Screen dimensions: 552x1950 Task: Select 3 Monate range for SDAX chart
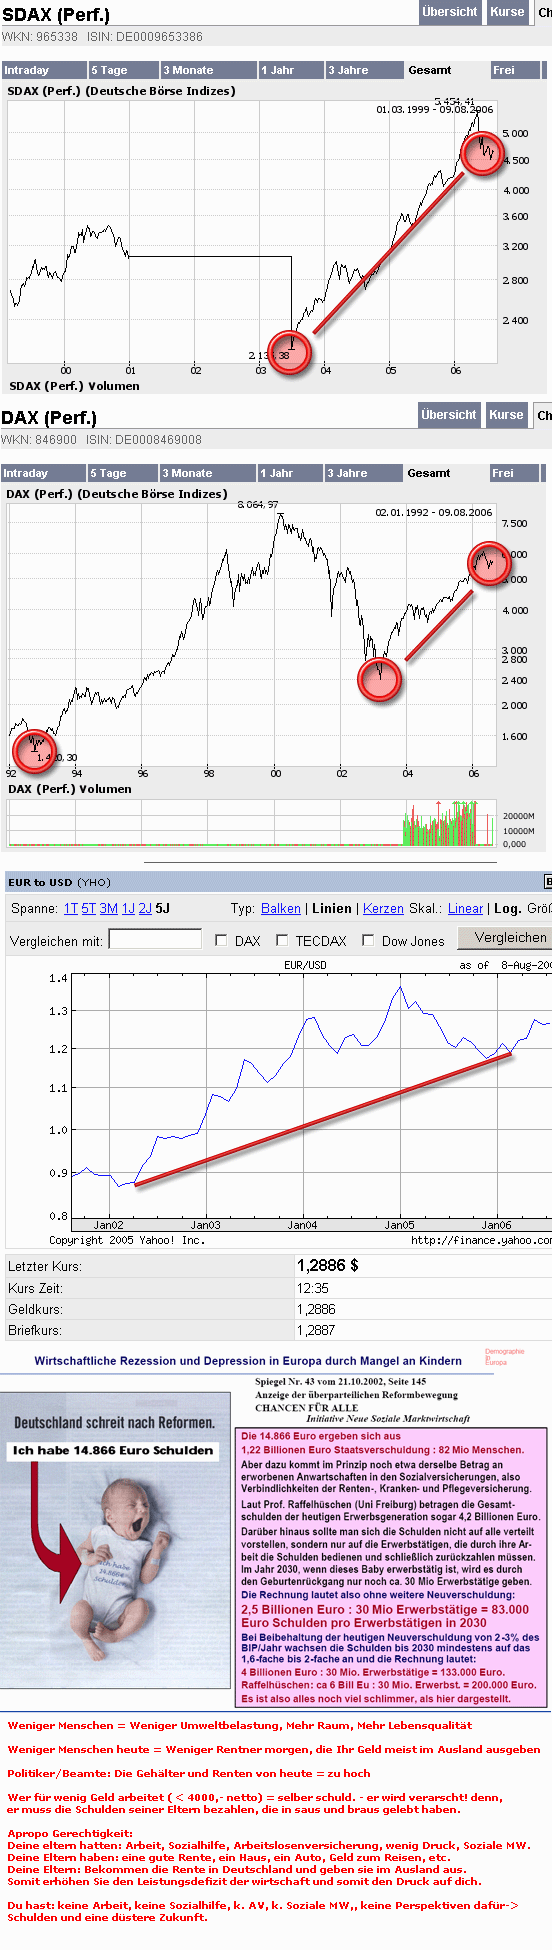pyautogui.click(x=209, y=70)
